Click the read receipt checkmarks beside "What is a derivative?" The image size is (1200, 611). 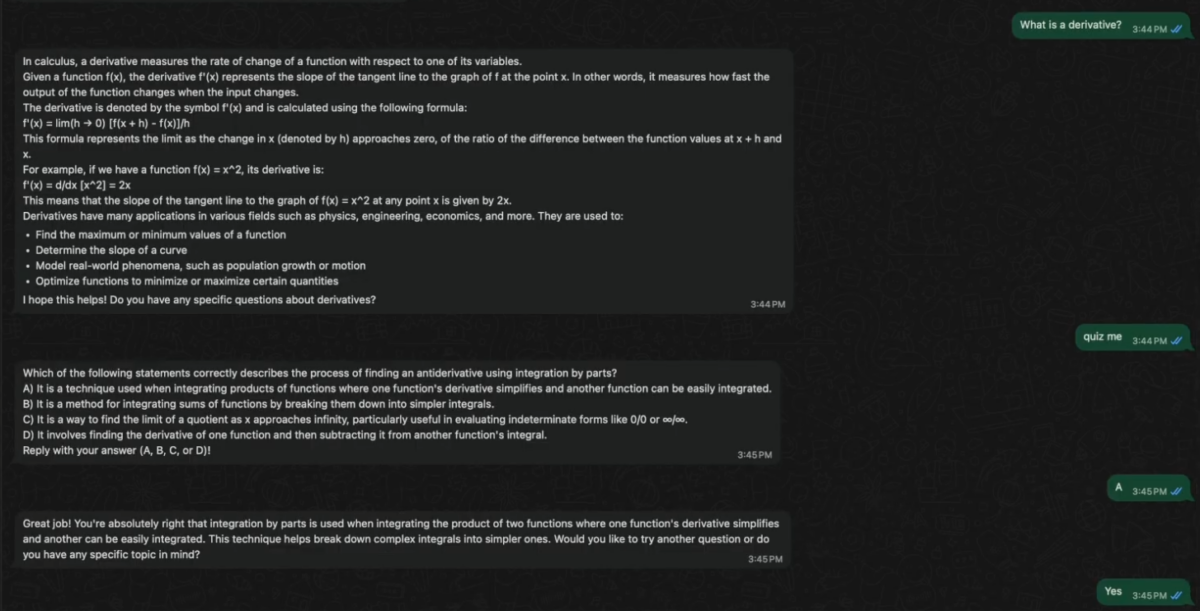pos(1177,29)
